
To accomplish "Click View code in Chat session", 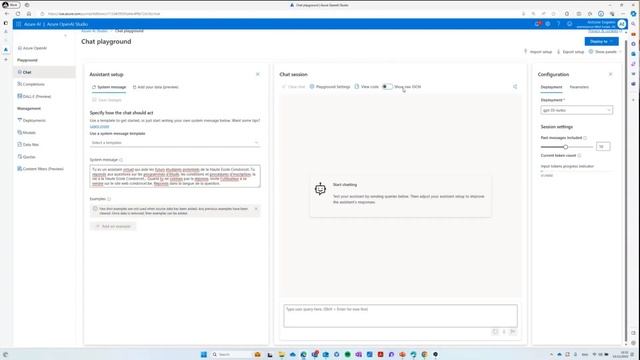I will 367,87.
